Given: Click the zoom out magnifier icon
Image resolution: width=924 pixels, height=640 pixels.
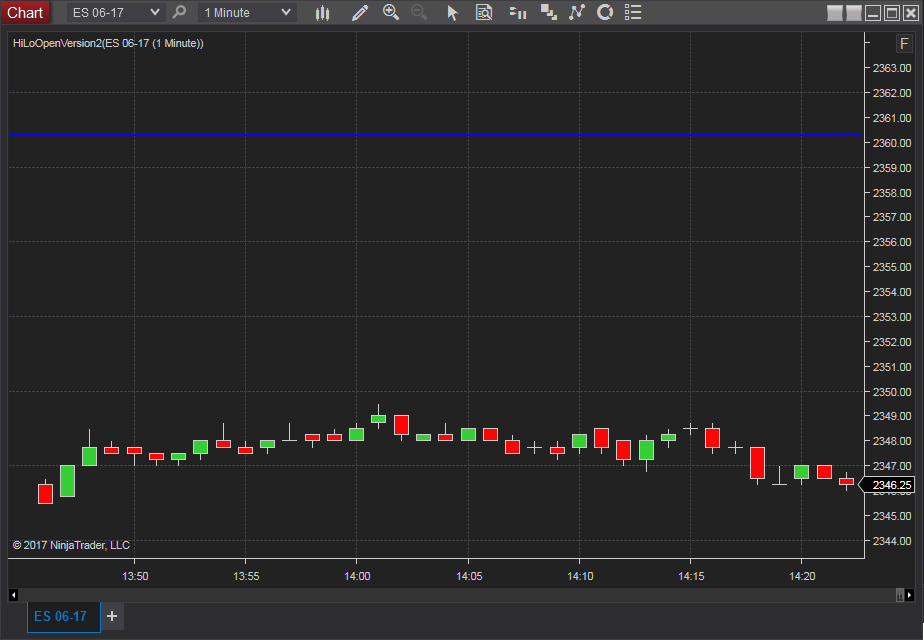Looking at the screenshot, I should click(x=419, y=12).
